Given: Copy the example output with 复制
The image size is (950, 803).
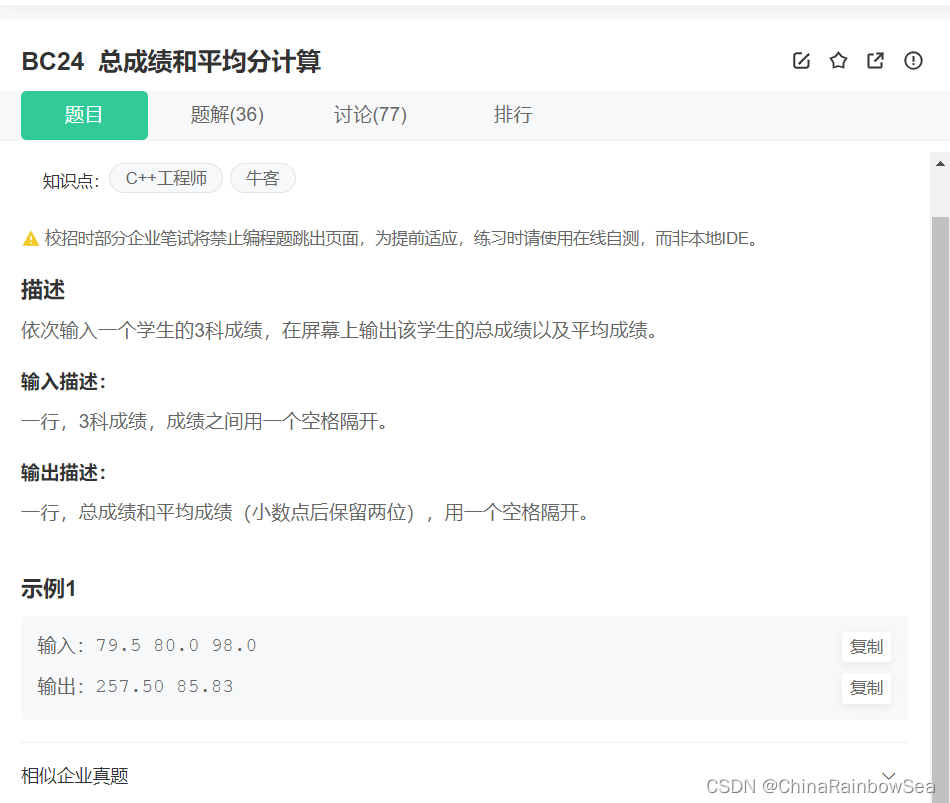Looking at the screenshot, I should [866, 688].
